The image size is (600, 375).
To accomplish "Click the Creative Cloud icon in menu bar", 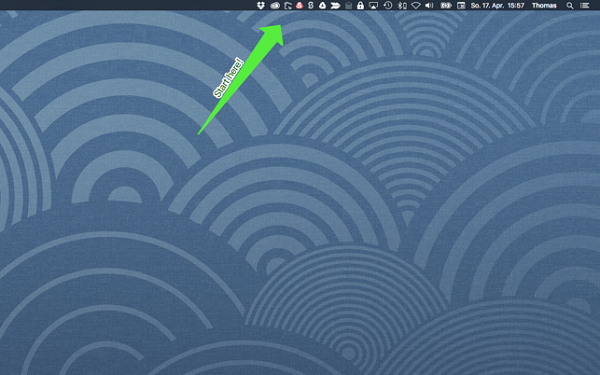I will coord(275,5).
